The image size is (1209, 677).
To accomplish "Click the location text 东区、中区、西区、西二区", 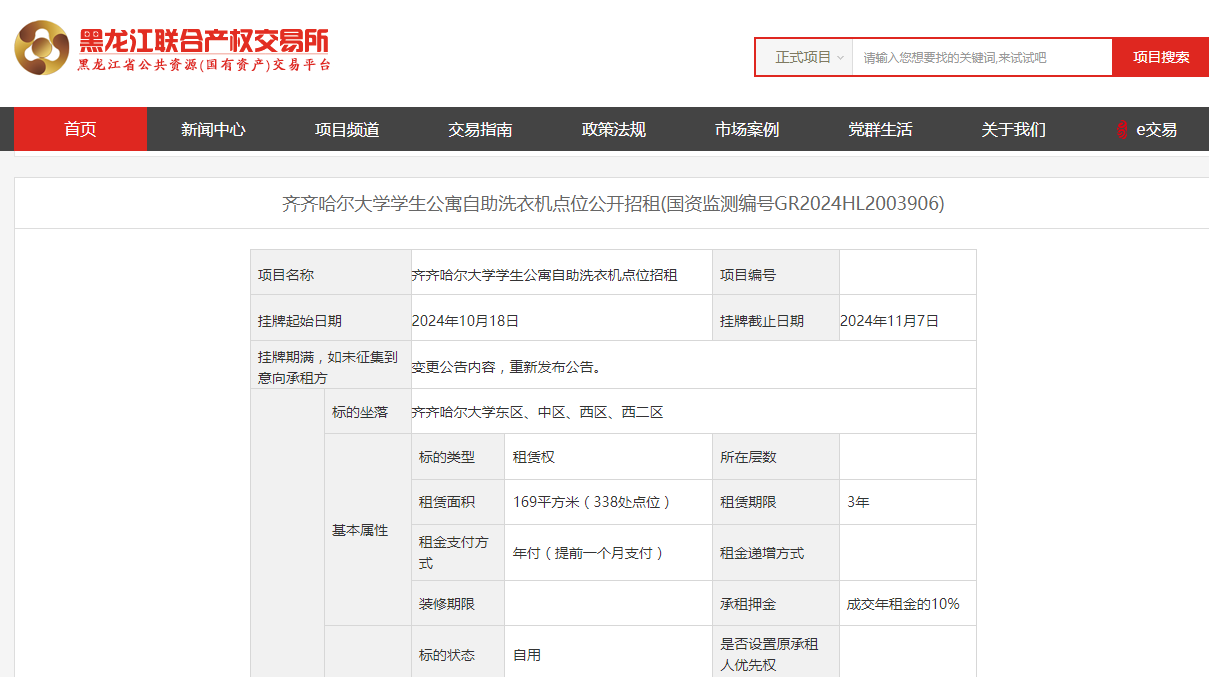I will click(x=538, y=412).
